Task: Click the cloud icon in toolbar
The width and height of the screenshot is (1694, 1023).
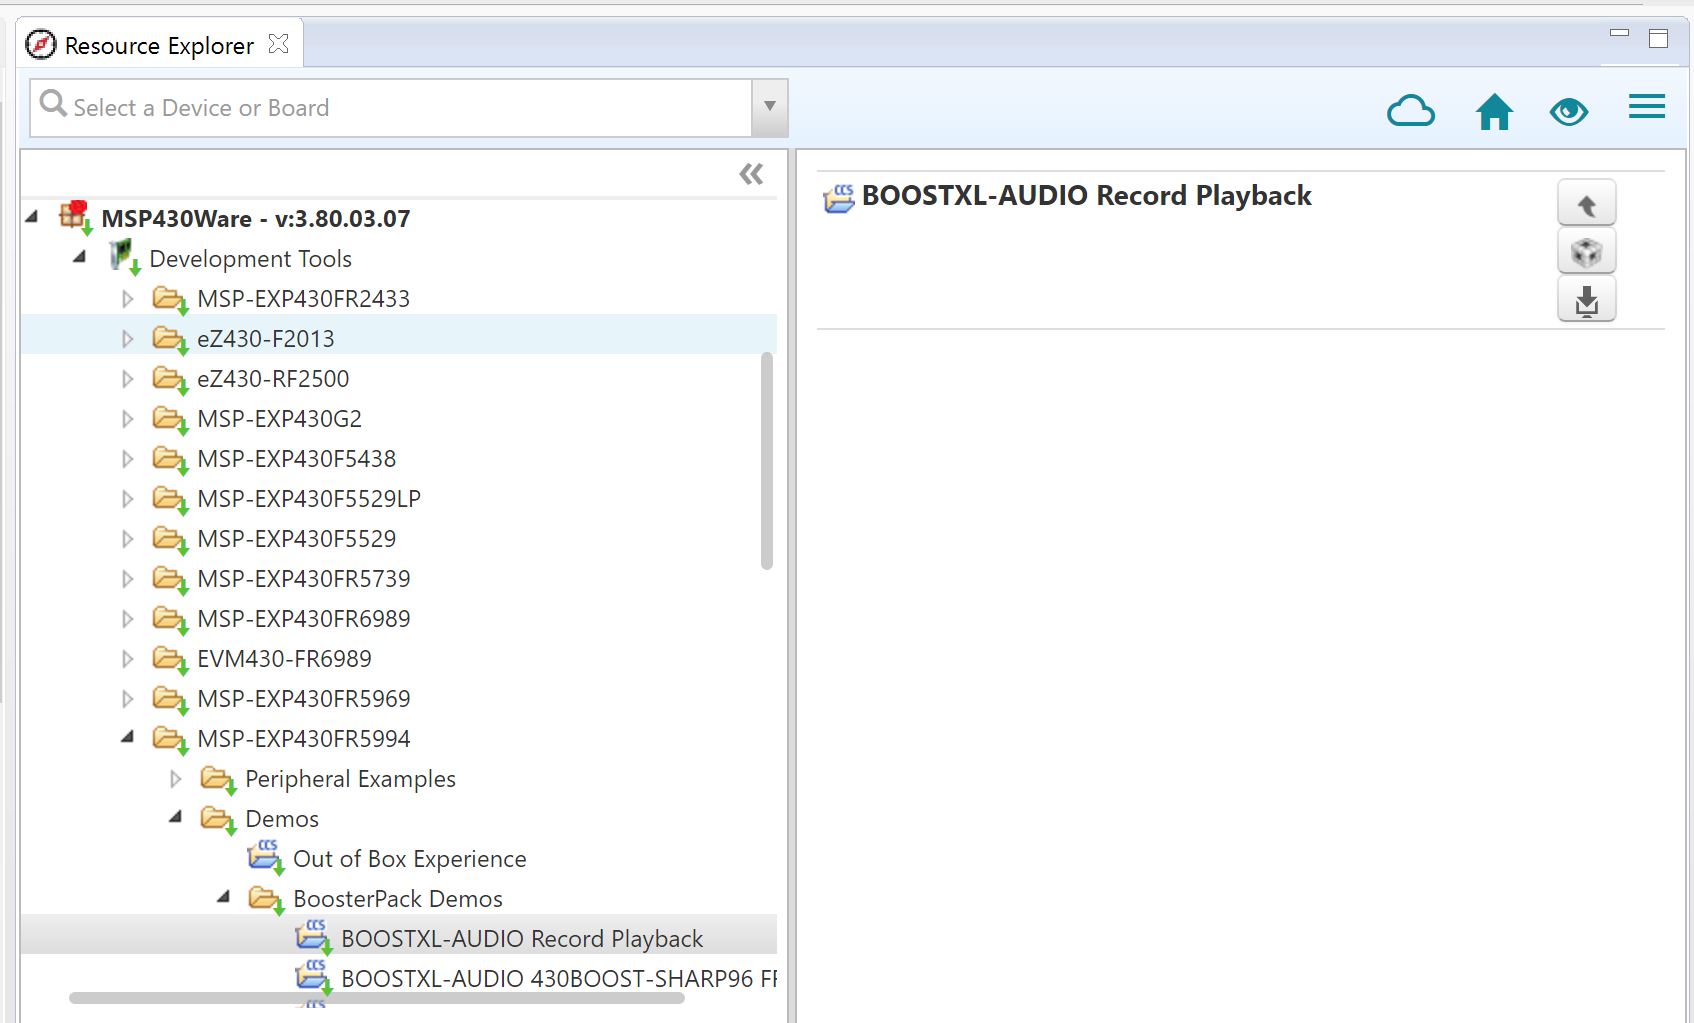Action: [x=1410, y=110]
